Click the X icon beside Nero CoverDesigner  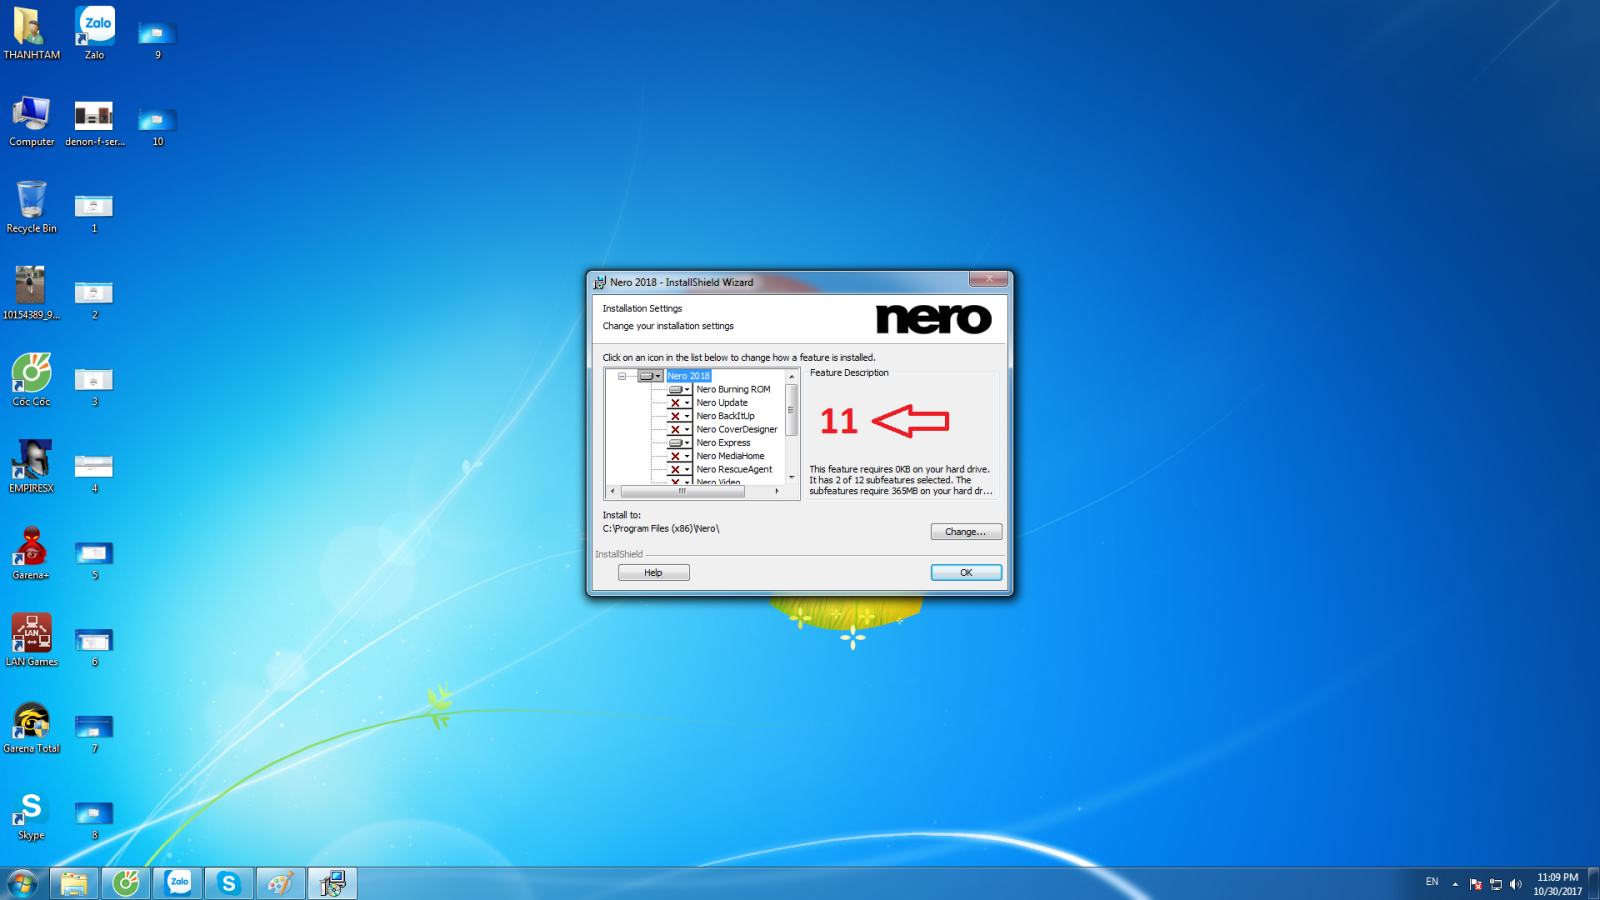(x=675, y=430)
